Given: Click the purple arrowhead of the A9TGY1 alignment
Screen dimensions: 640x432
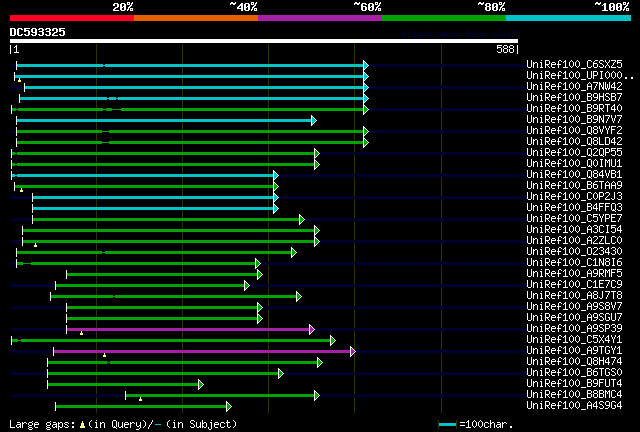Looking at the screenshot, I should (353, 352).
